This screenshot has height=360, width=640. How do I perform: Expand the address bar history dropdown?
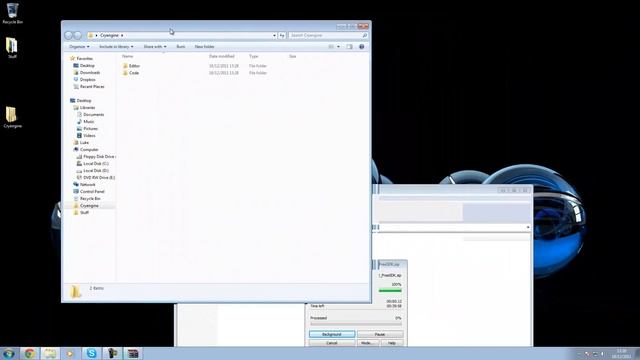[274, 36]
